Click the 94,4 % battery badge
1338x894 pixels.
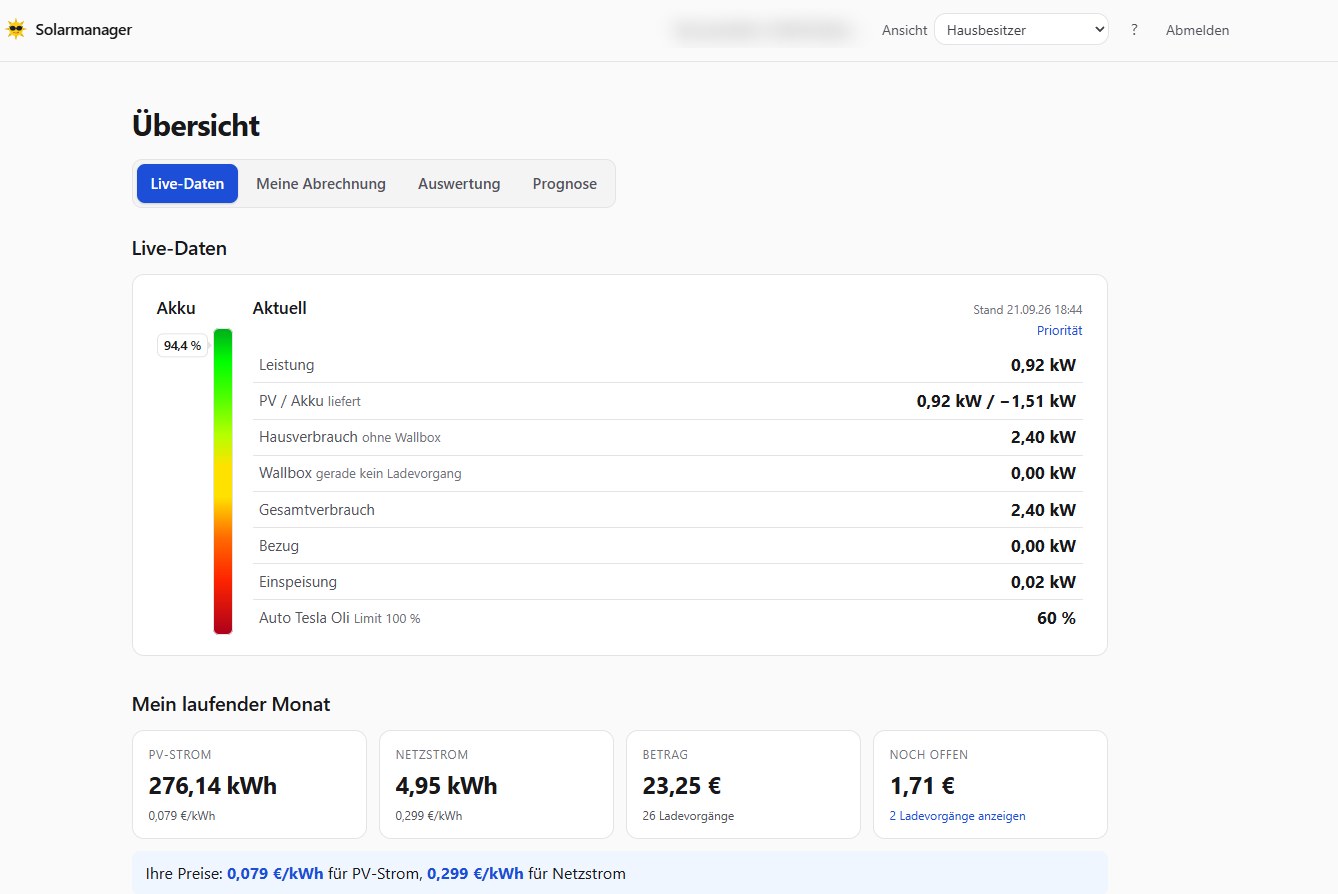click(x=182, y=345)
